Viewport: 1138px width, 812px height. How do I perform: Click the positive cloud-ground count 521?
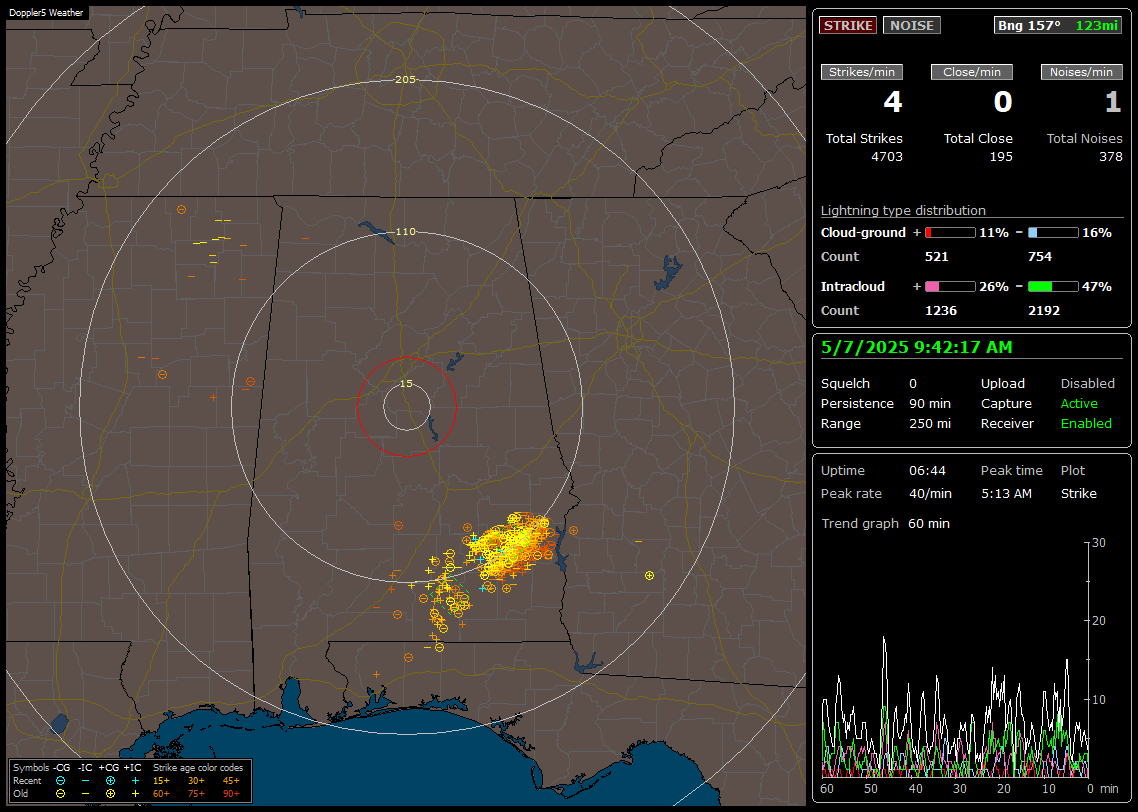point(936,257)
